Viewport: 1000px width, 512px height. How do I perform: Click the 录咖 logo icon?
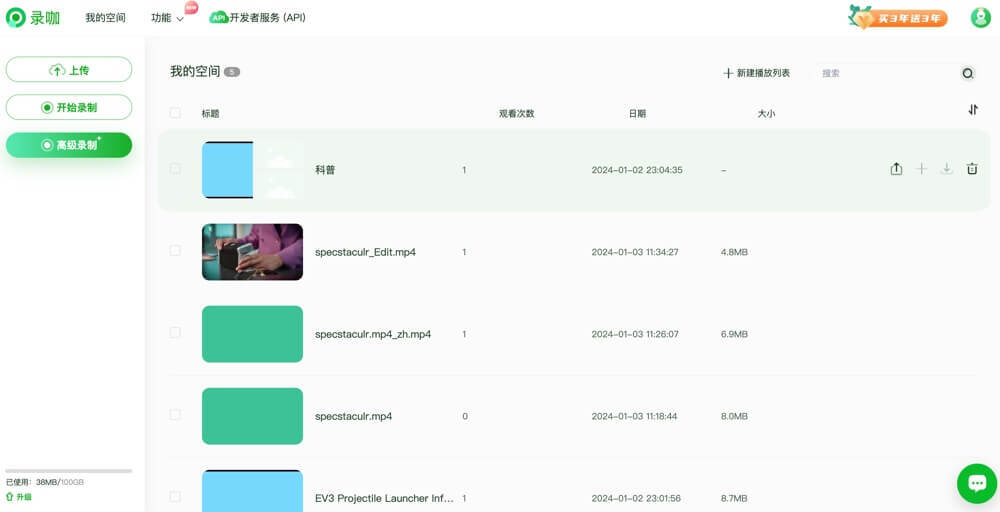(x=15, y=18)
